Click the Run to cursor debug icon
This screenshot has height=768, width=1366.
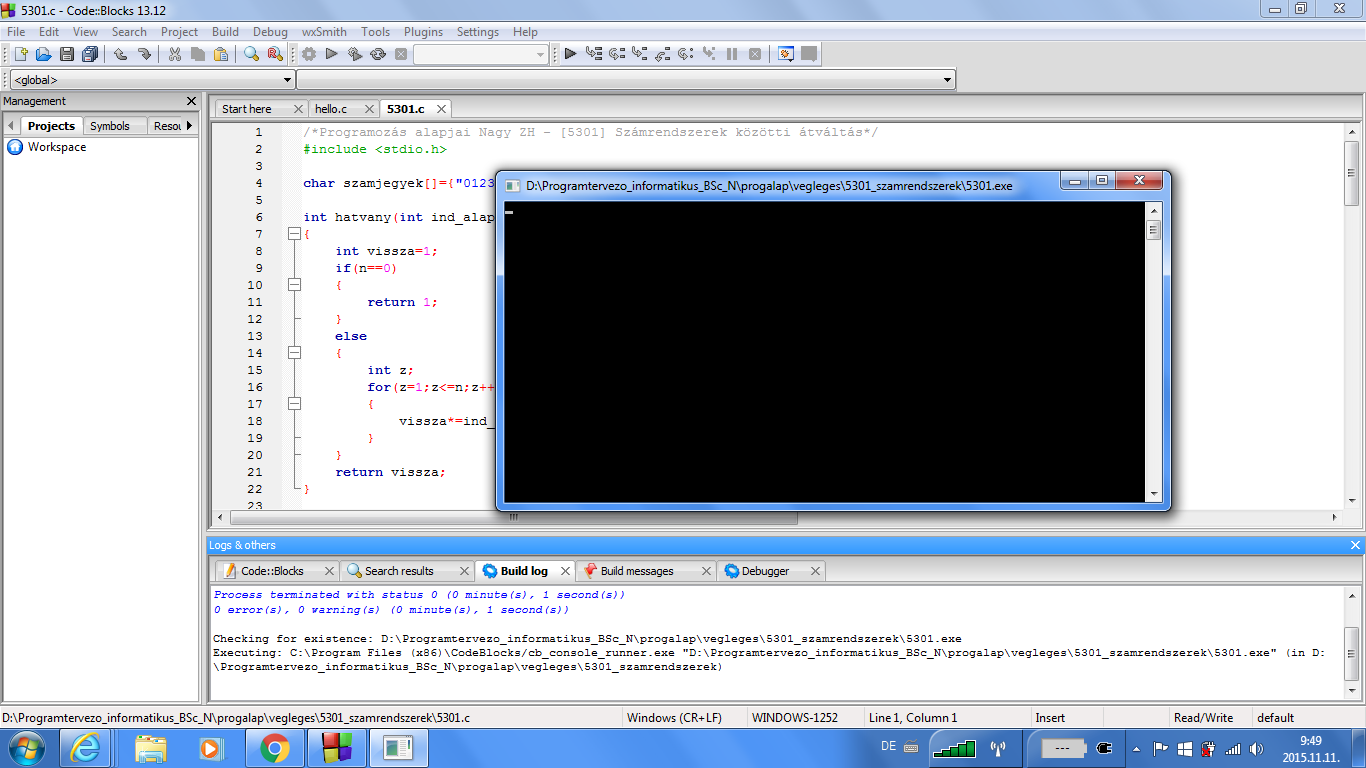point(594,54)
